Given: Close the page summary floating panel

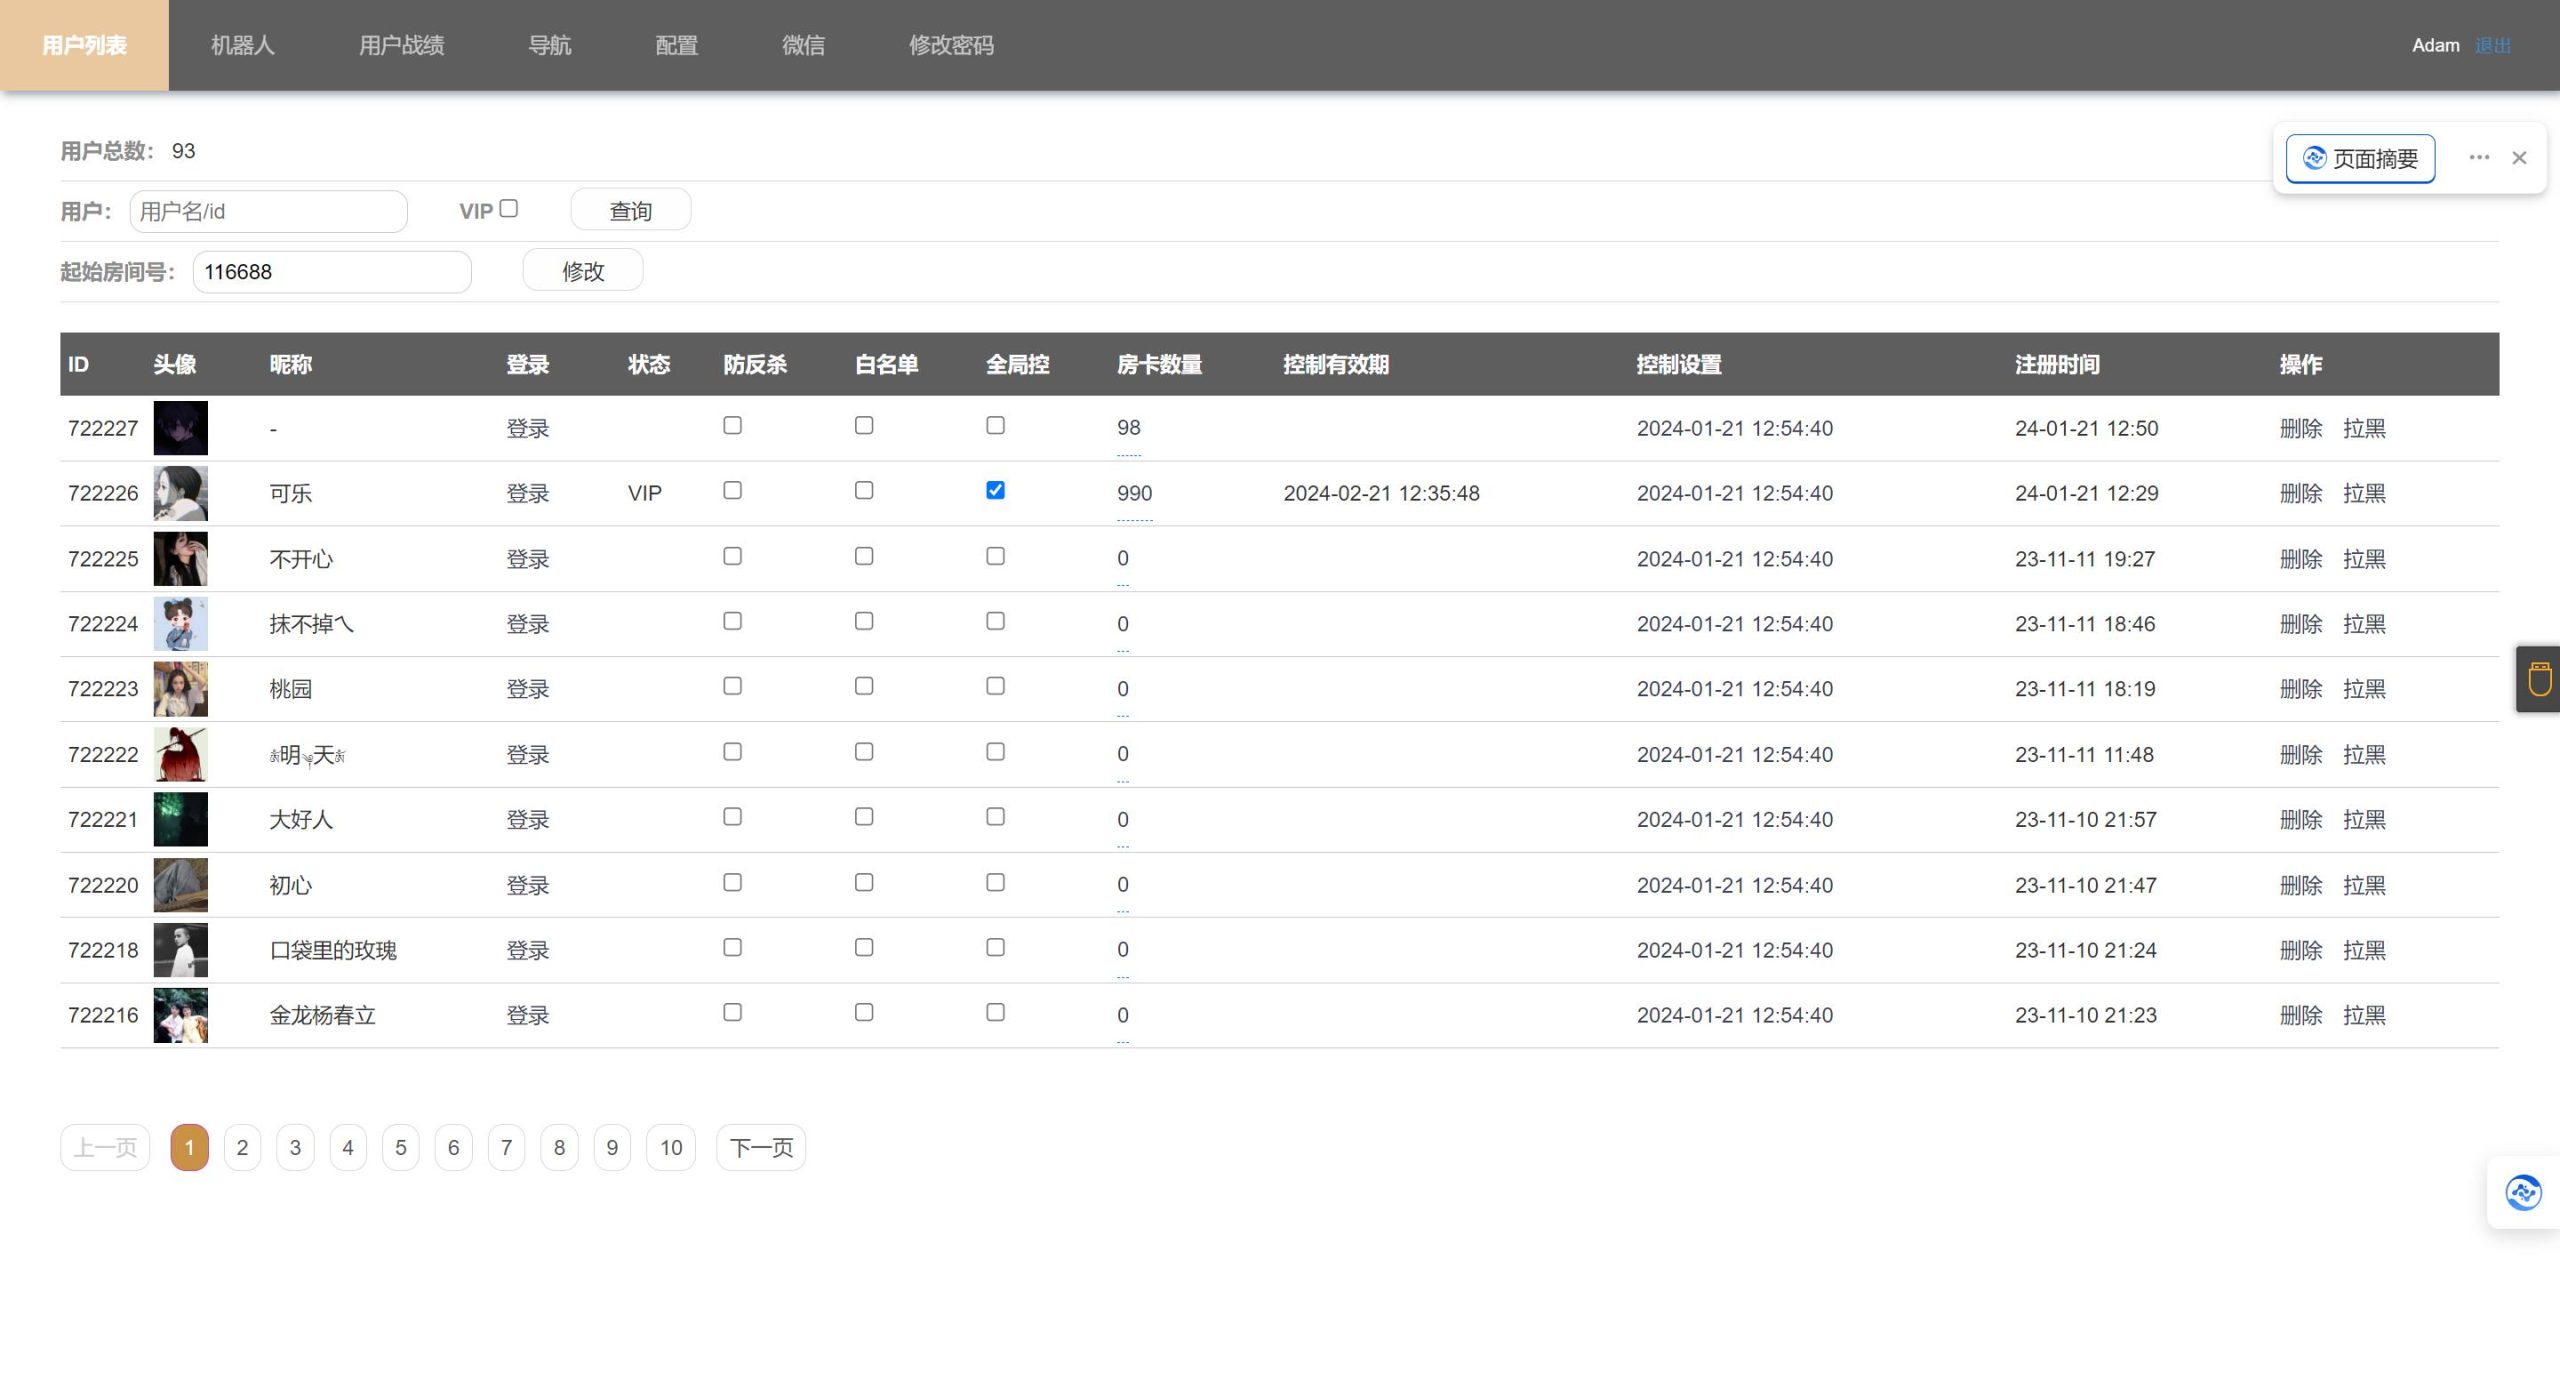Looking at the screenshot, I should coord(2519,158).
